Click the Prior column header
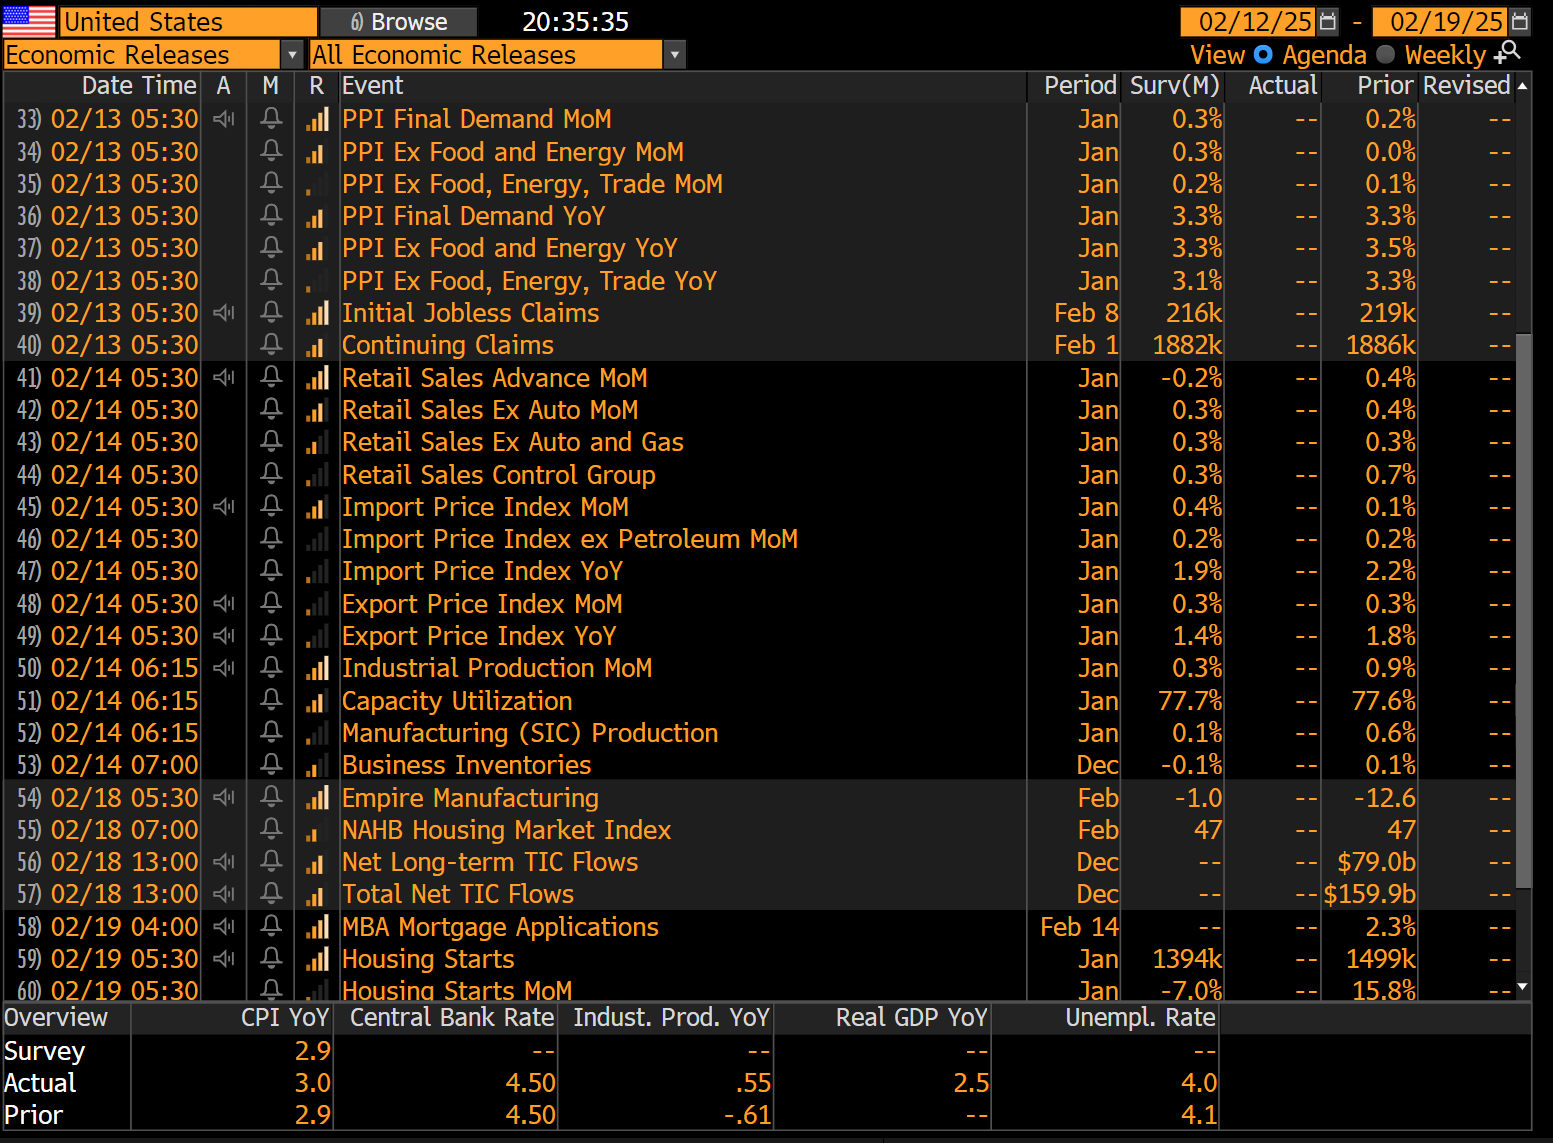This screenshot has width=1553, height=1143. [1385, 86]
